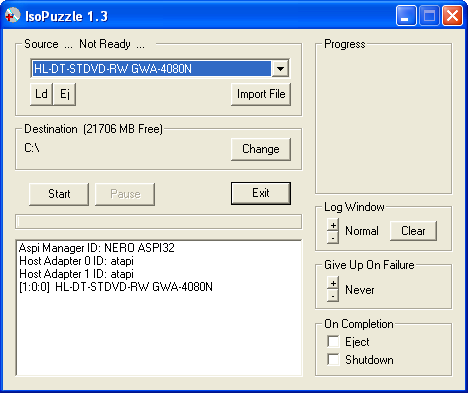
Task: Enable the Shutdown on completion checkbox
Action: pos(333,359)
